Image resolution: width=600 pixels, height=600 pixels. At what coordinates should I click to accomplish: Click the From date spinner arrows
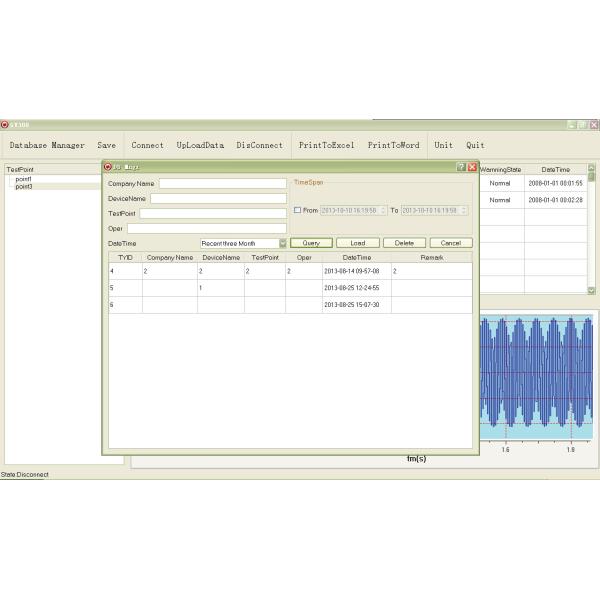385,210
